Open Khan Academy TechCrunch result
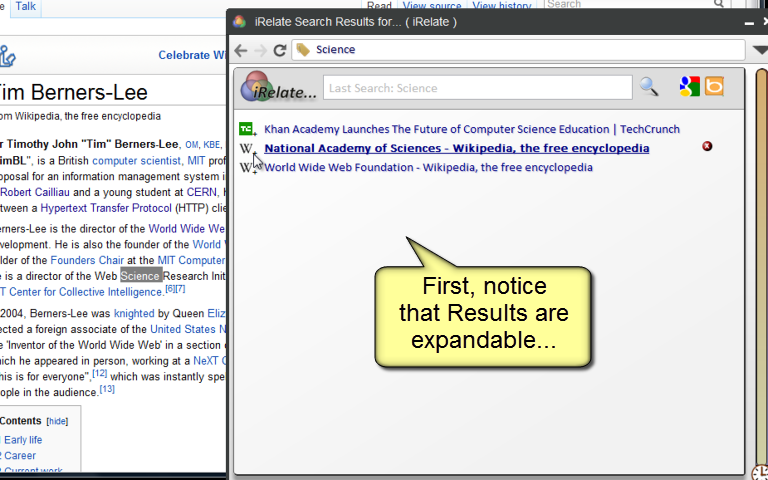Viewport: 768px width, 480px height. pyautogui.click(x=472, y=129)
